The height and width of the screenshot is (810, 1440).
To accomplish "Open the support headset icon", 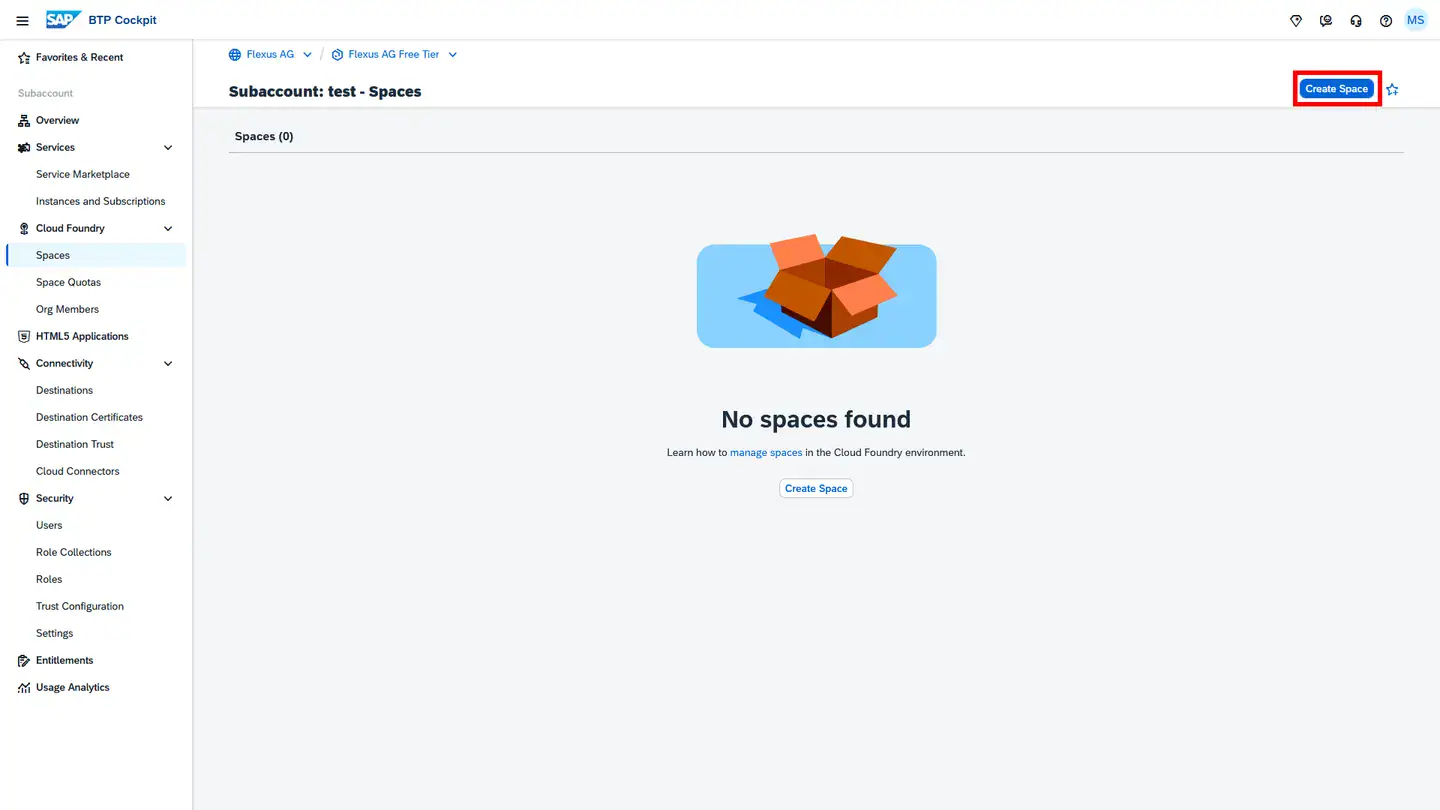I will tap(1356, 20).
